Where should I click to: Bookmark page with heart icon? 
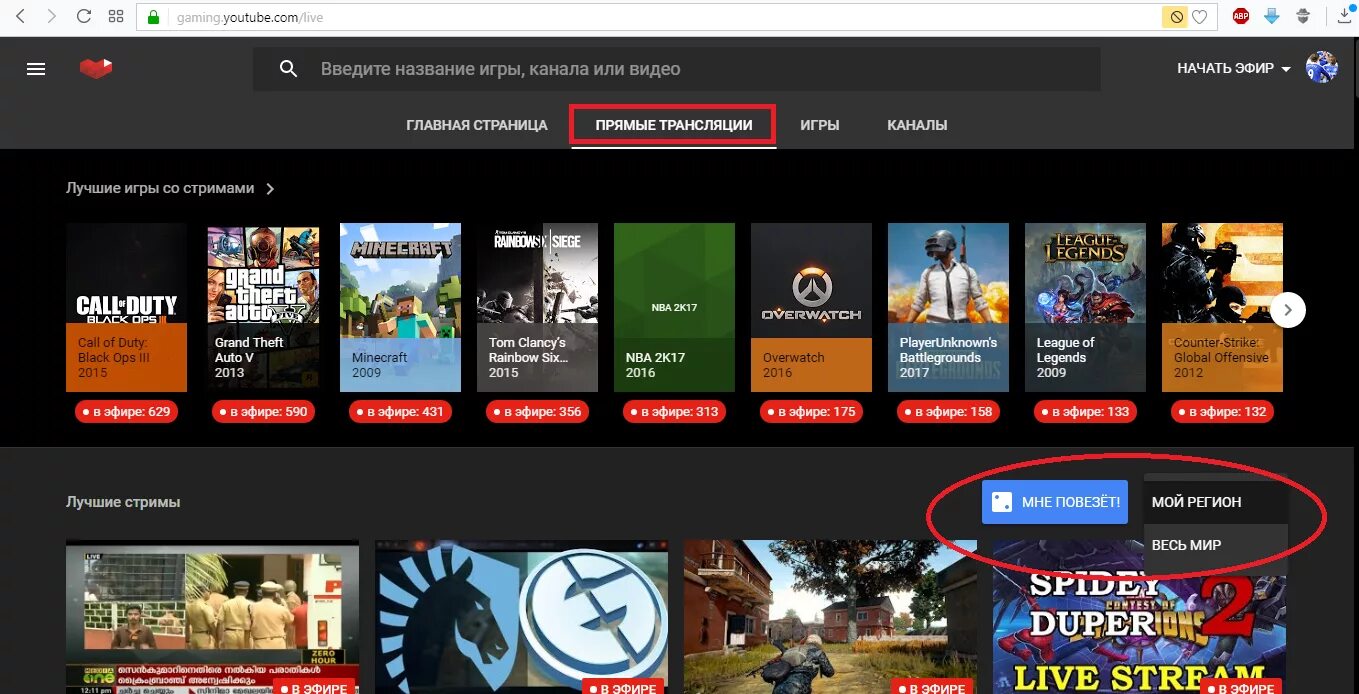point(1199,17)
